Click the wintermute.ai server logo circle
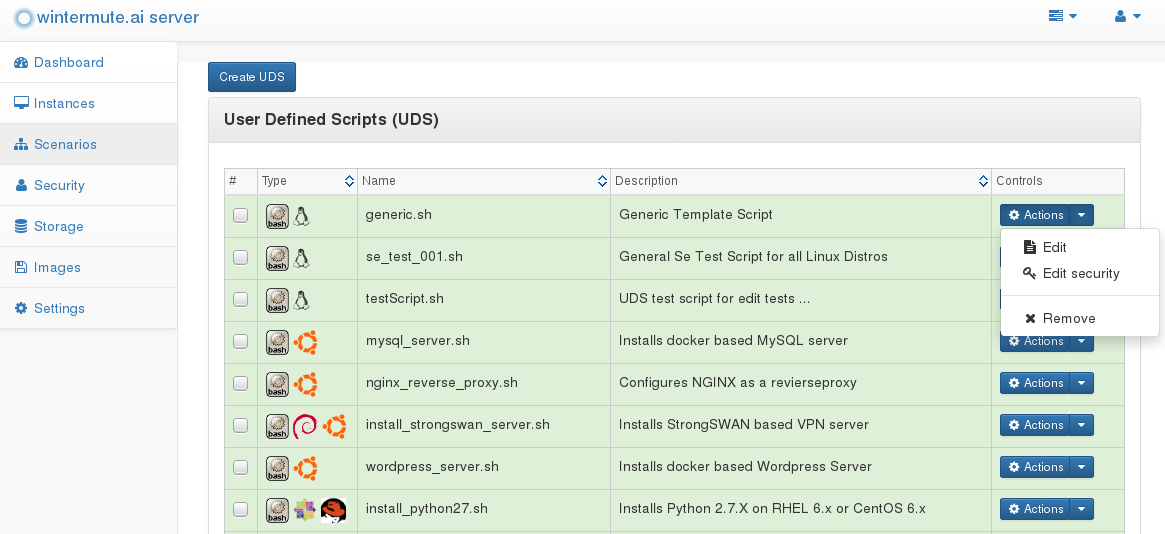 pyautogui.click(x=24, y=18)
